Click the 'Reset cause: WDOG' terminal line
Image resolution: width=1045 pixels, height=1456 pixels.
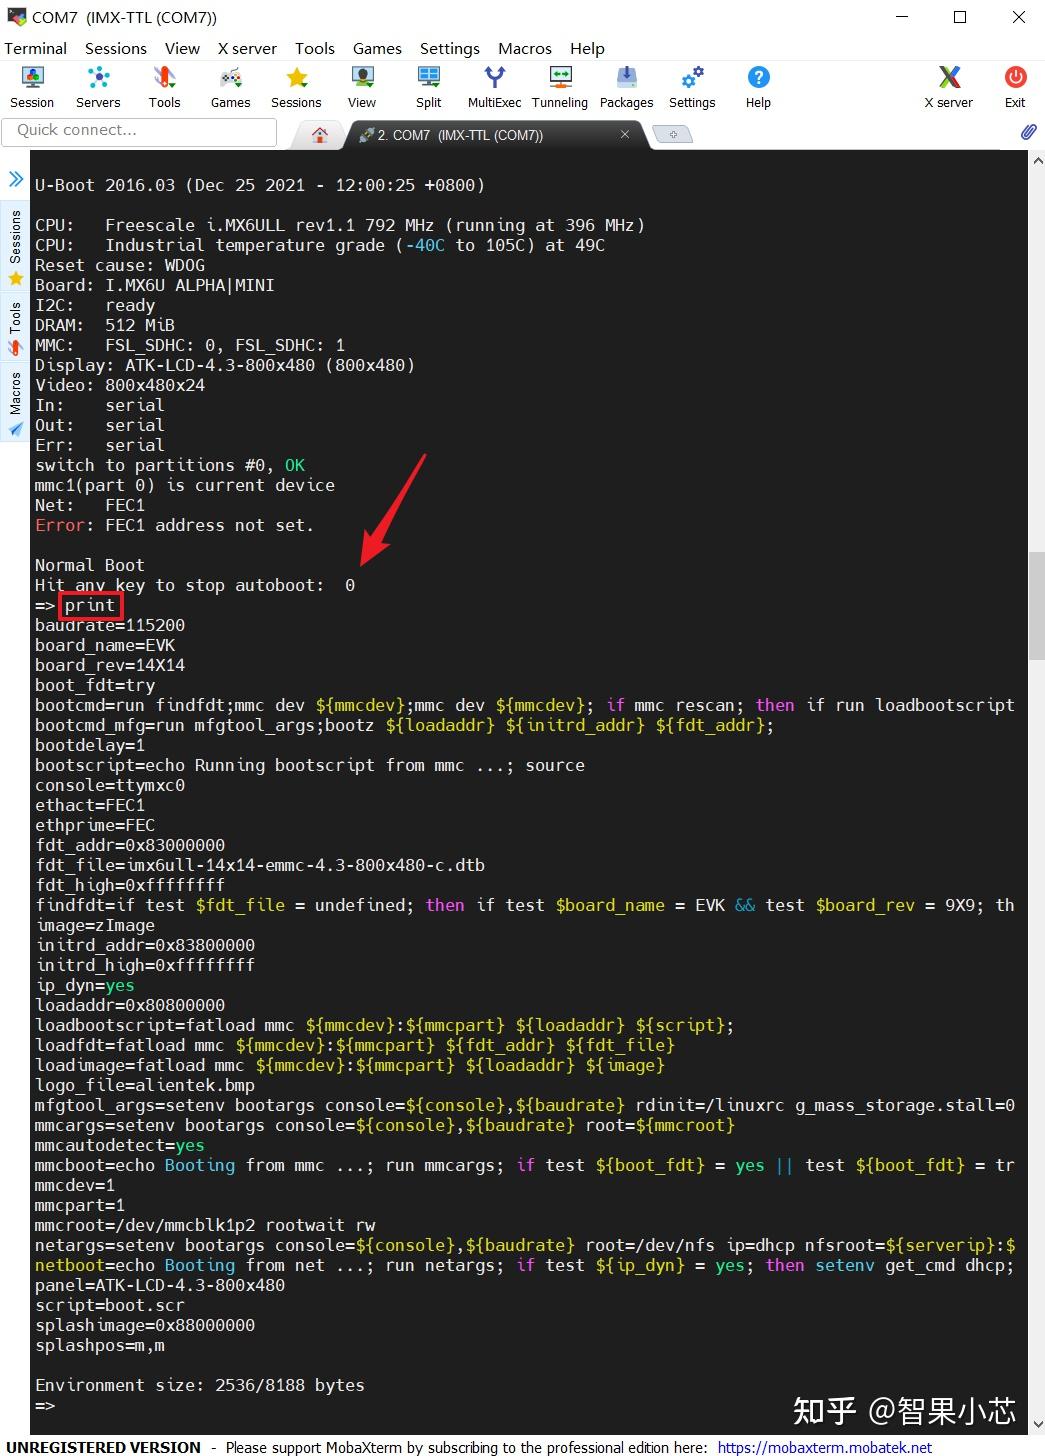120,265
